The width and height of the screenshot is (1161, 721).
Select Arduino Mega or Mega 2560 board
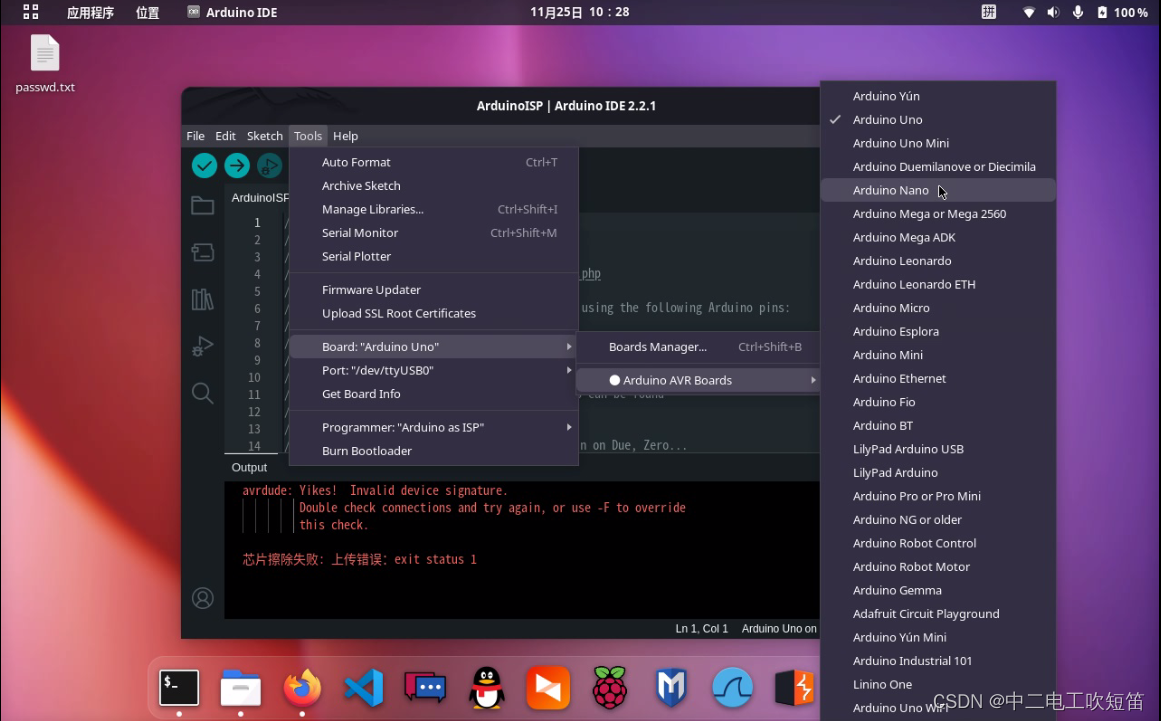click(x=930, y=213)
